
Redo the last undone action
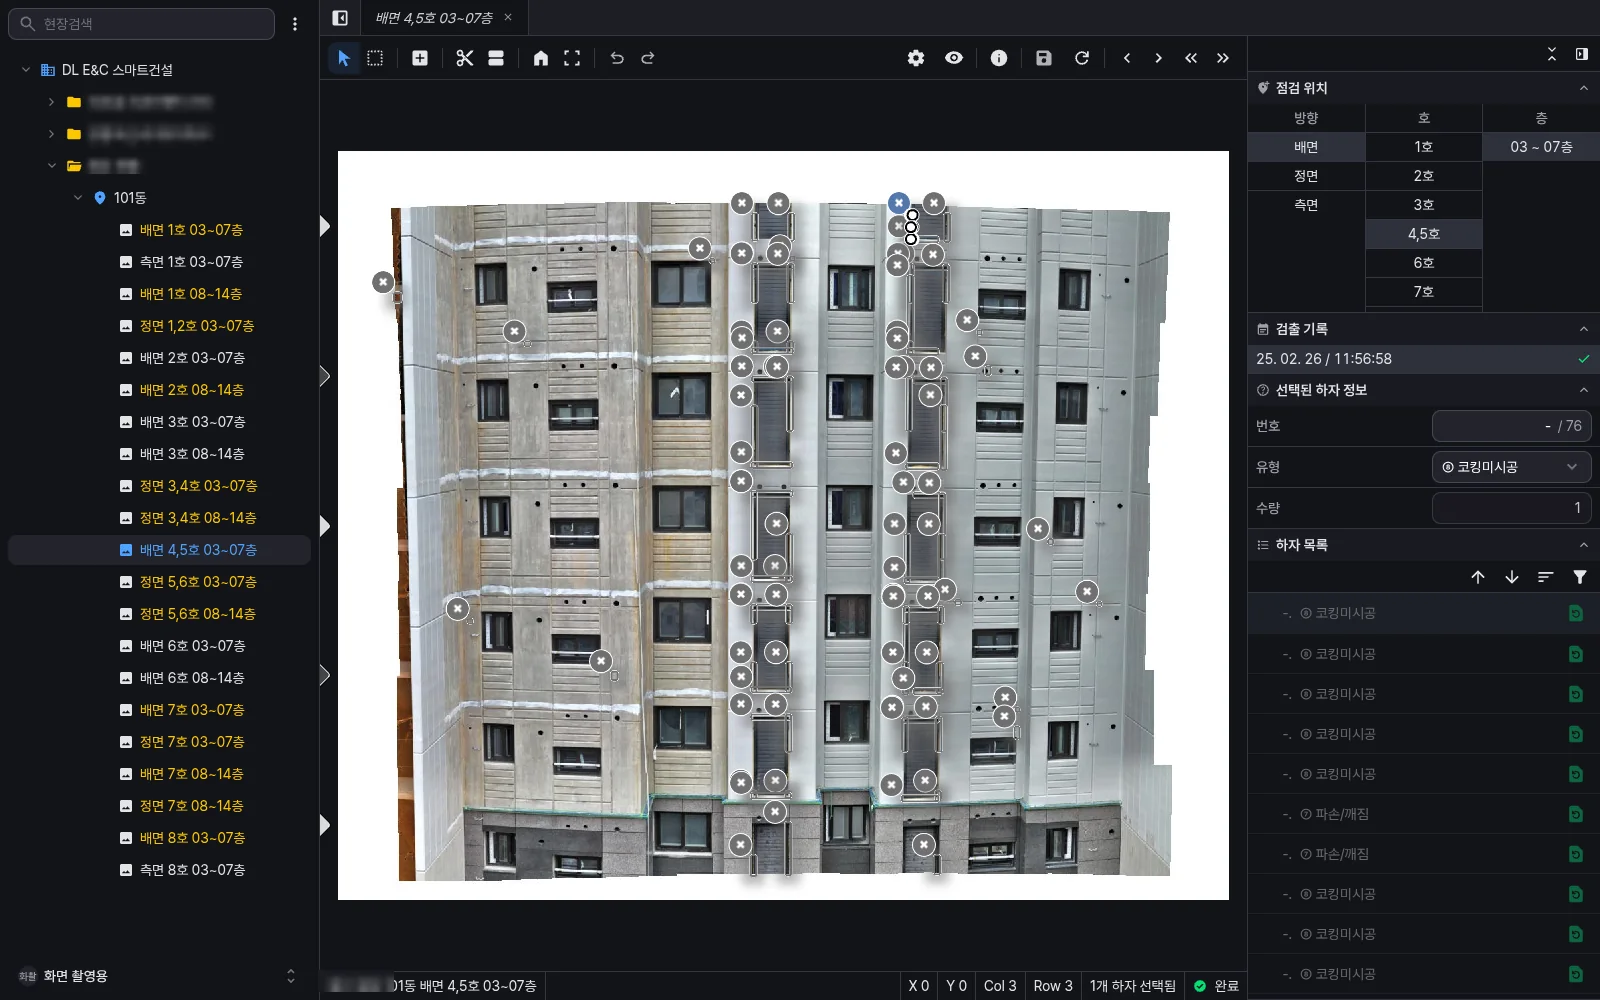pos(648,58)
